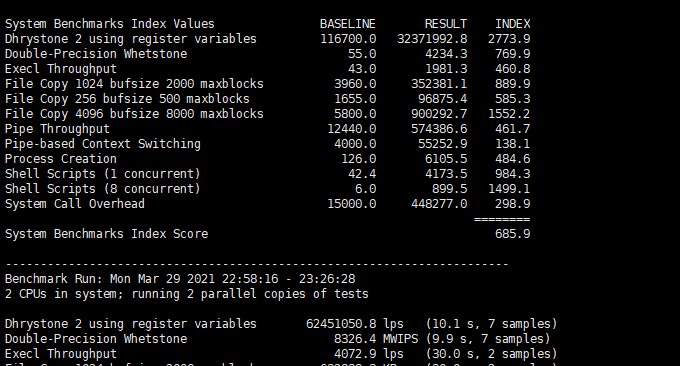Click the BASELINE column header
This screenshot has width=680, height=366.
pos(348,24)
